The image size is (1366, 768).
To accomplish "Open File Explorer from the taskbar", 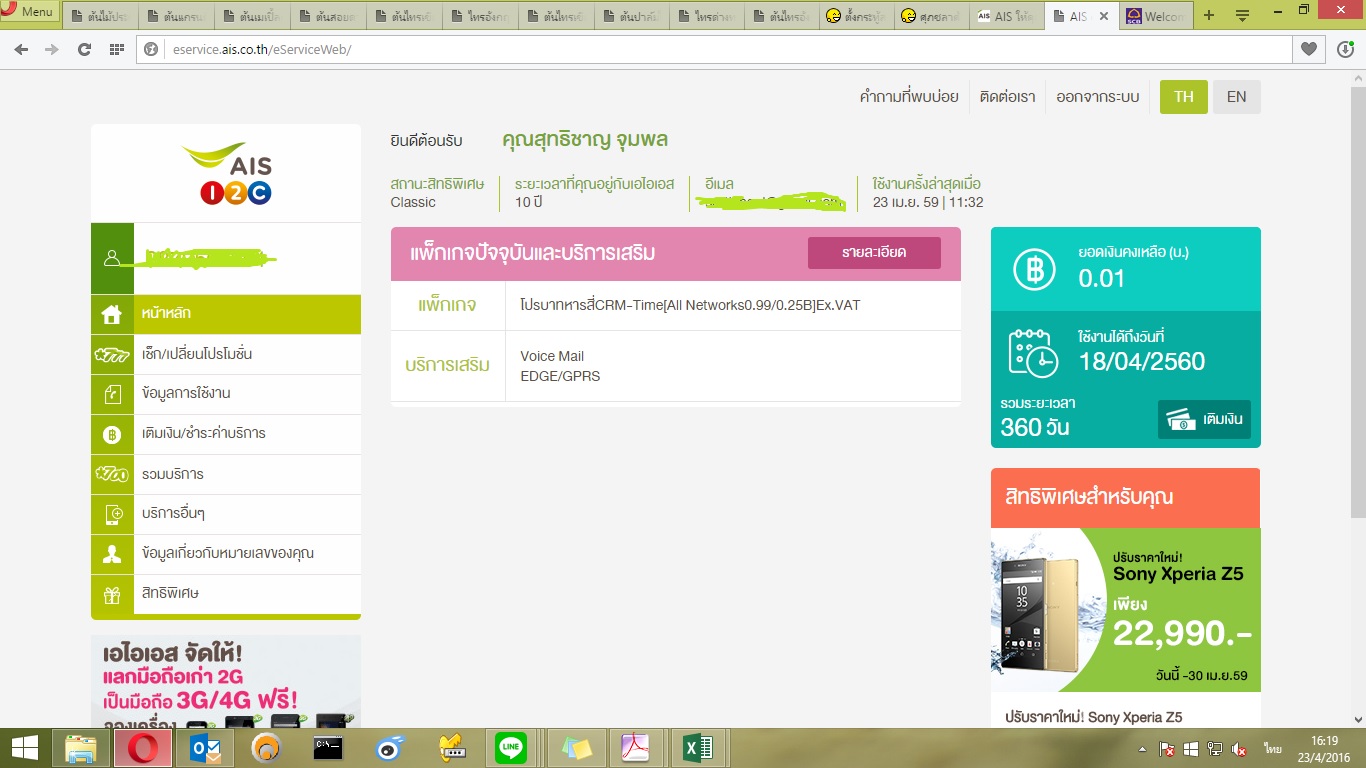I will point(81,748).
